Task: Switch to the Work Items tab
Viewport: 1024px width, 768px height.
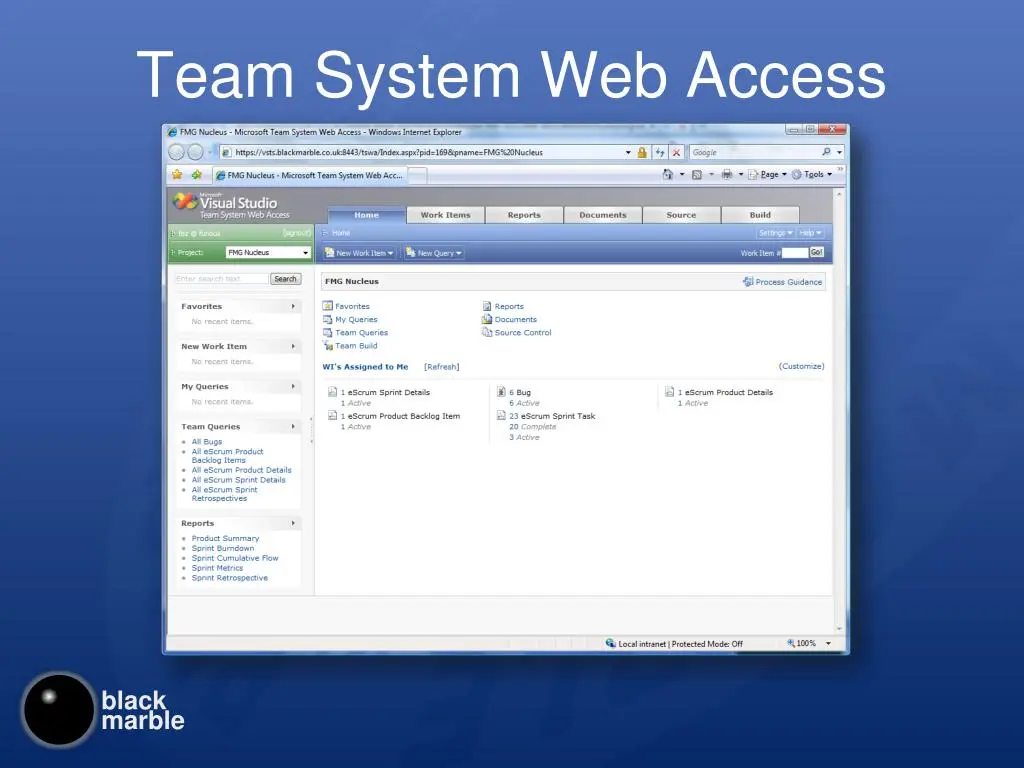Action: click(x=445, y=215)
